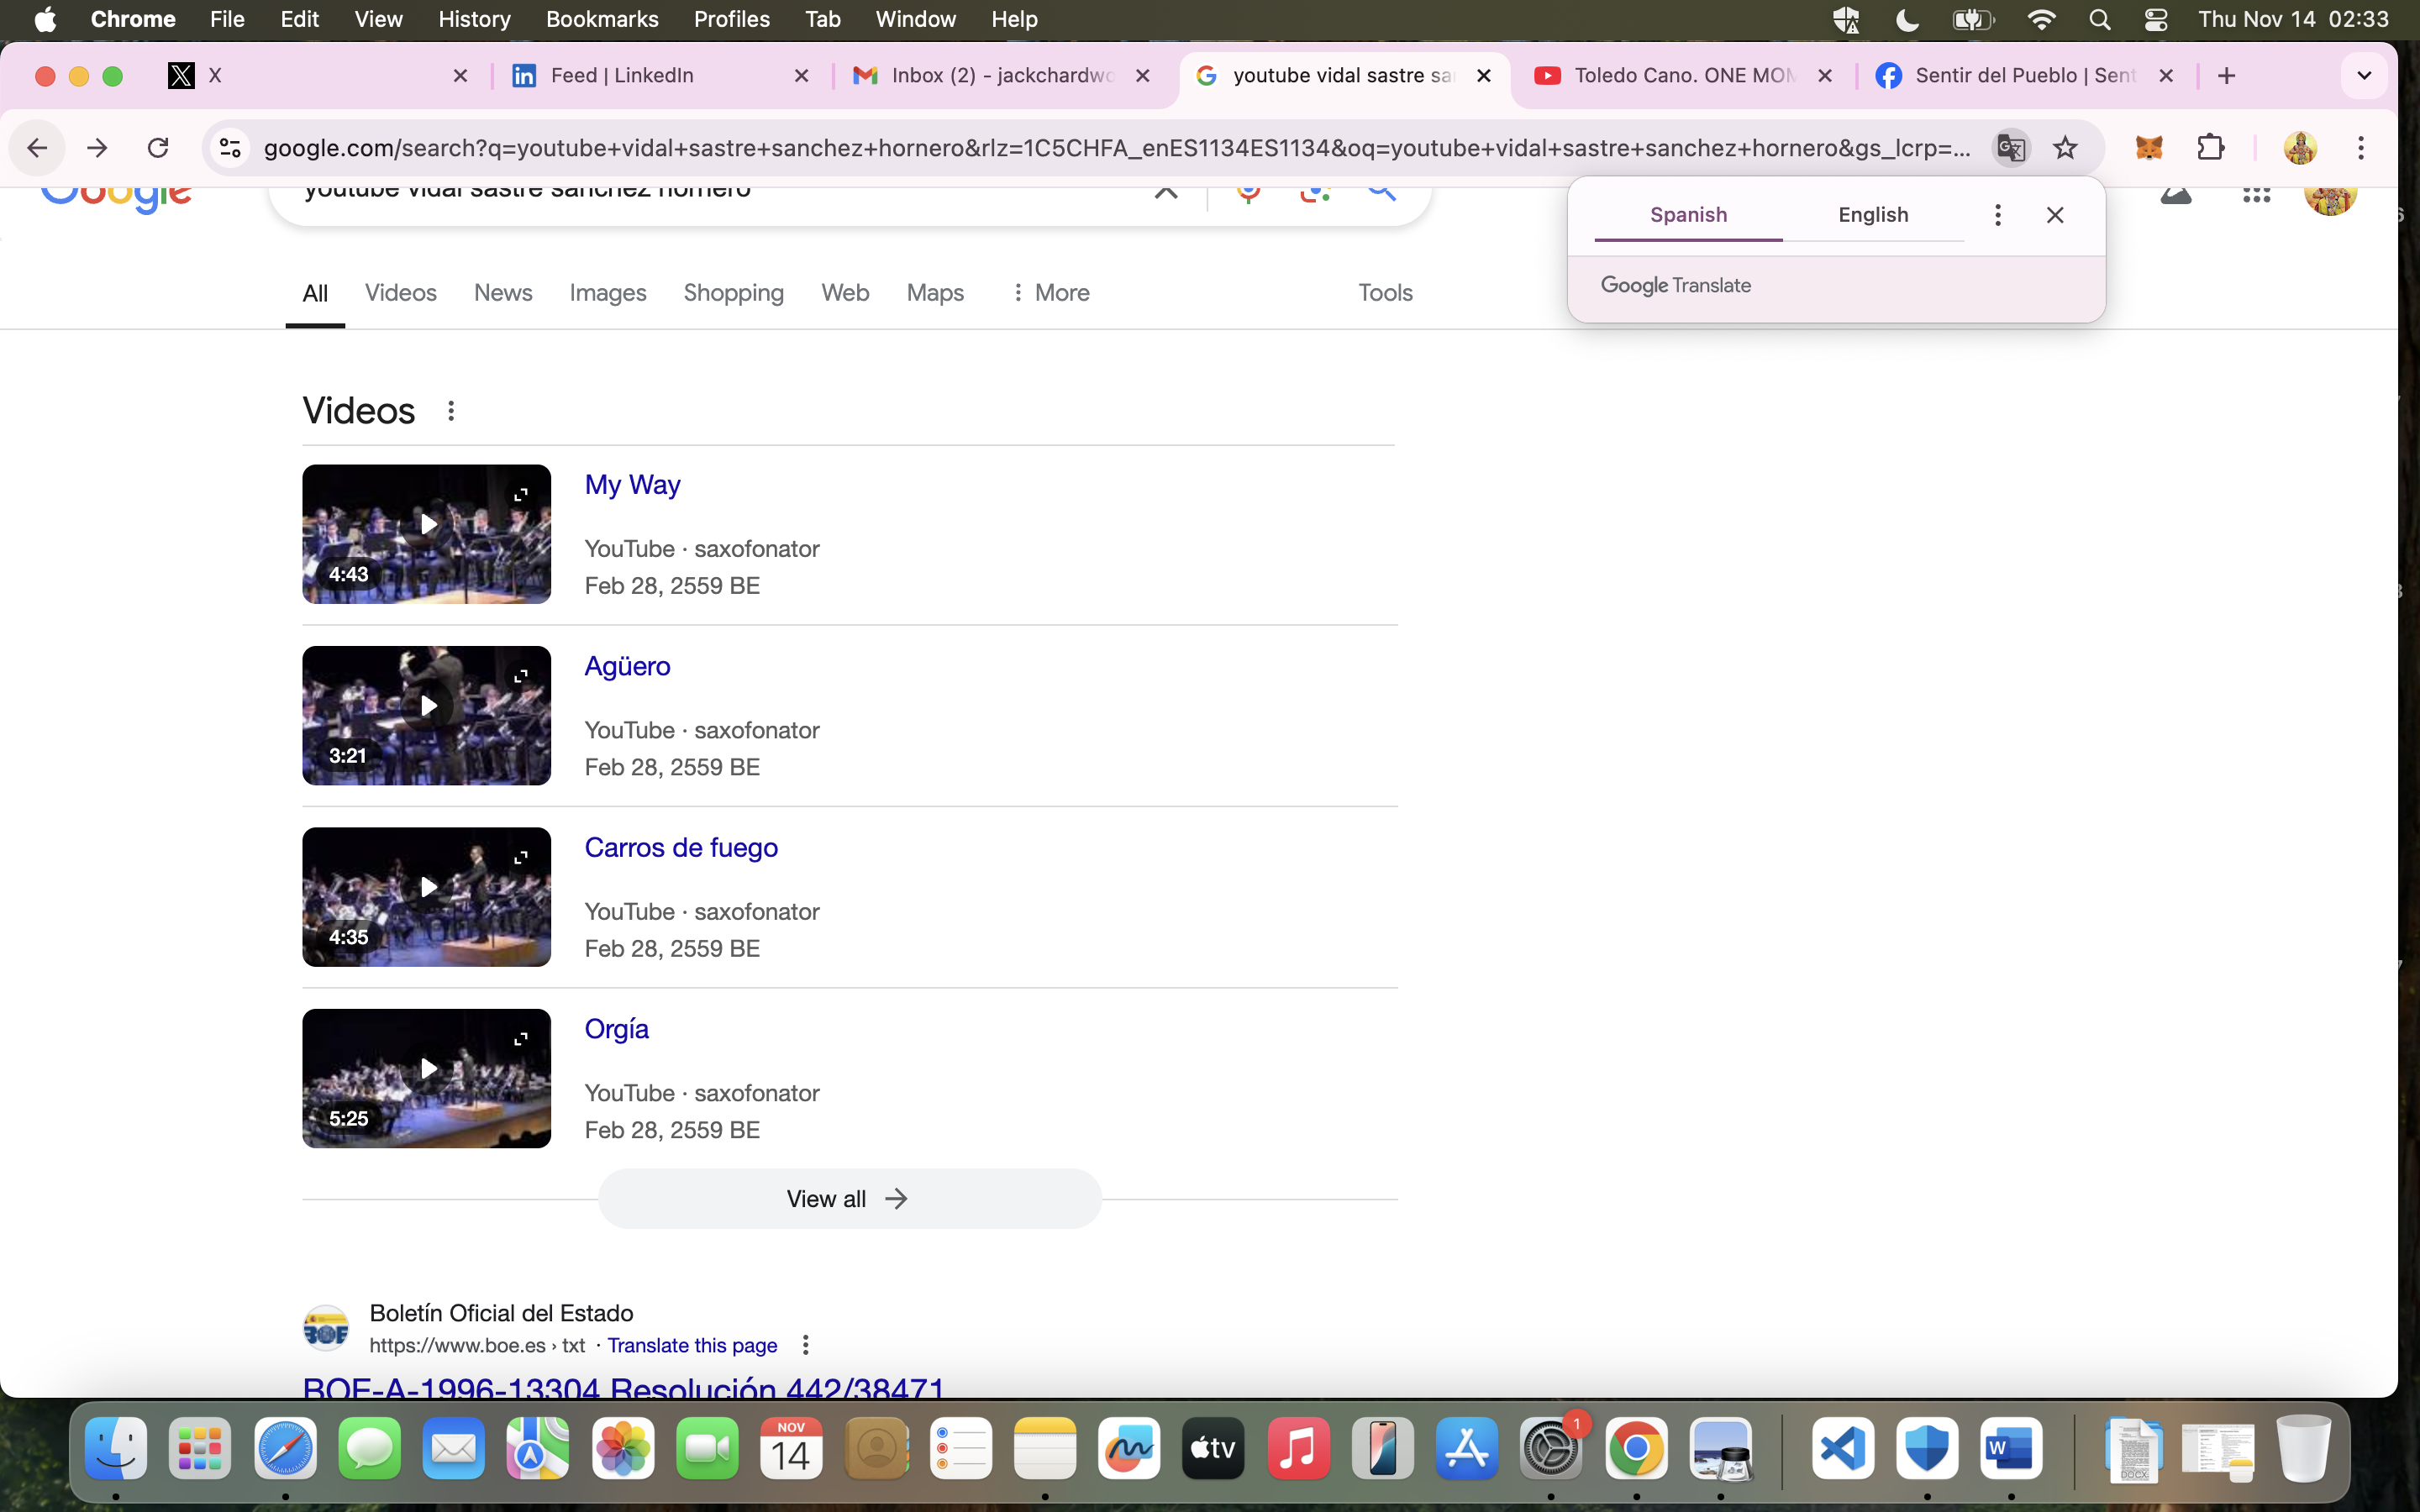
Task: Select the Shopping search filter
Action: [733, 293]
